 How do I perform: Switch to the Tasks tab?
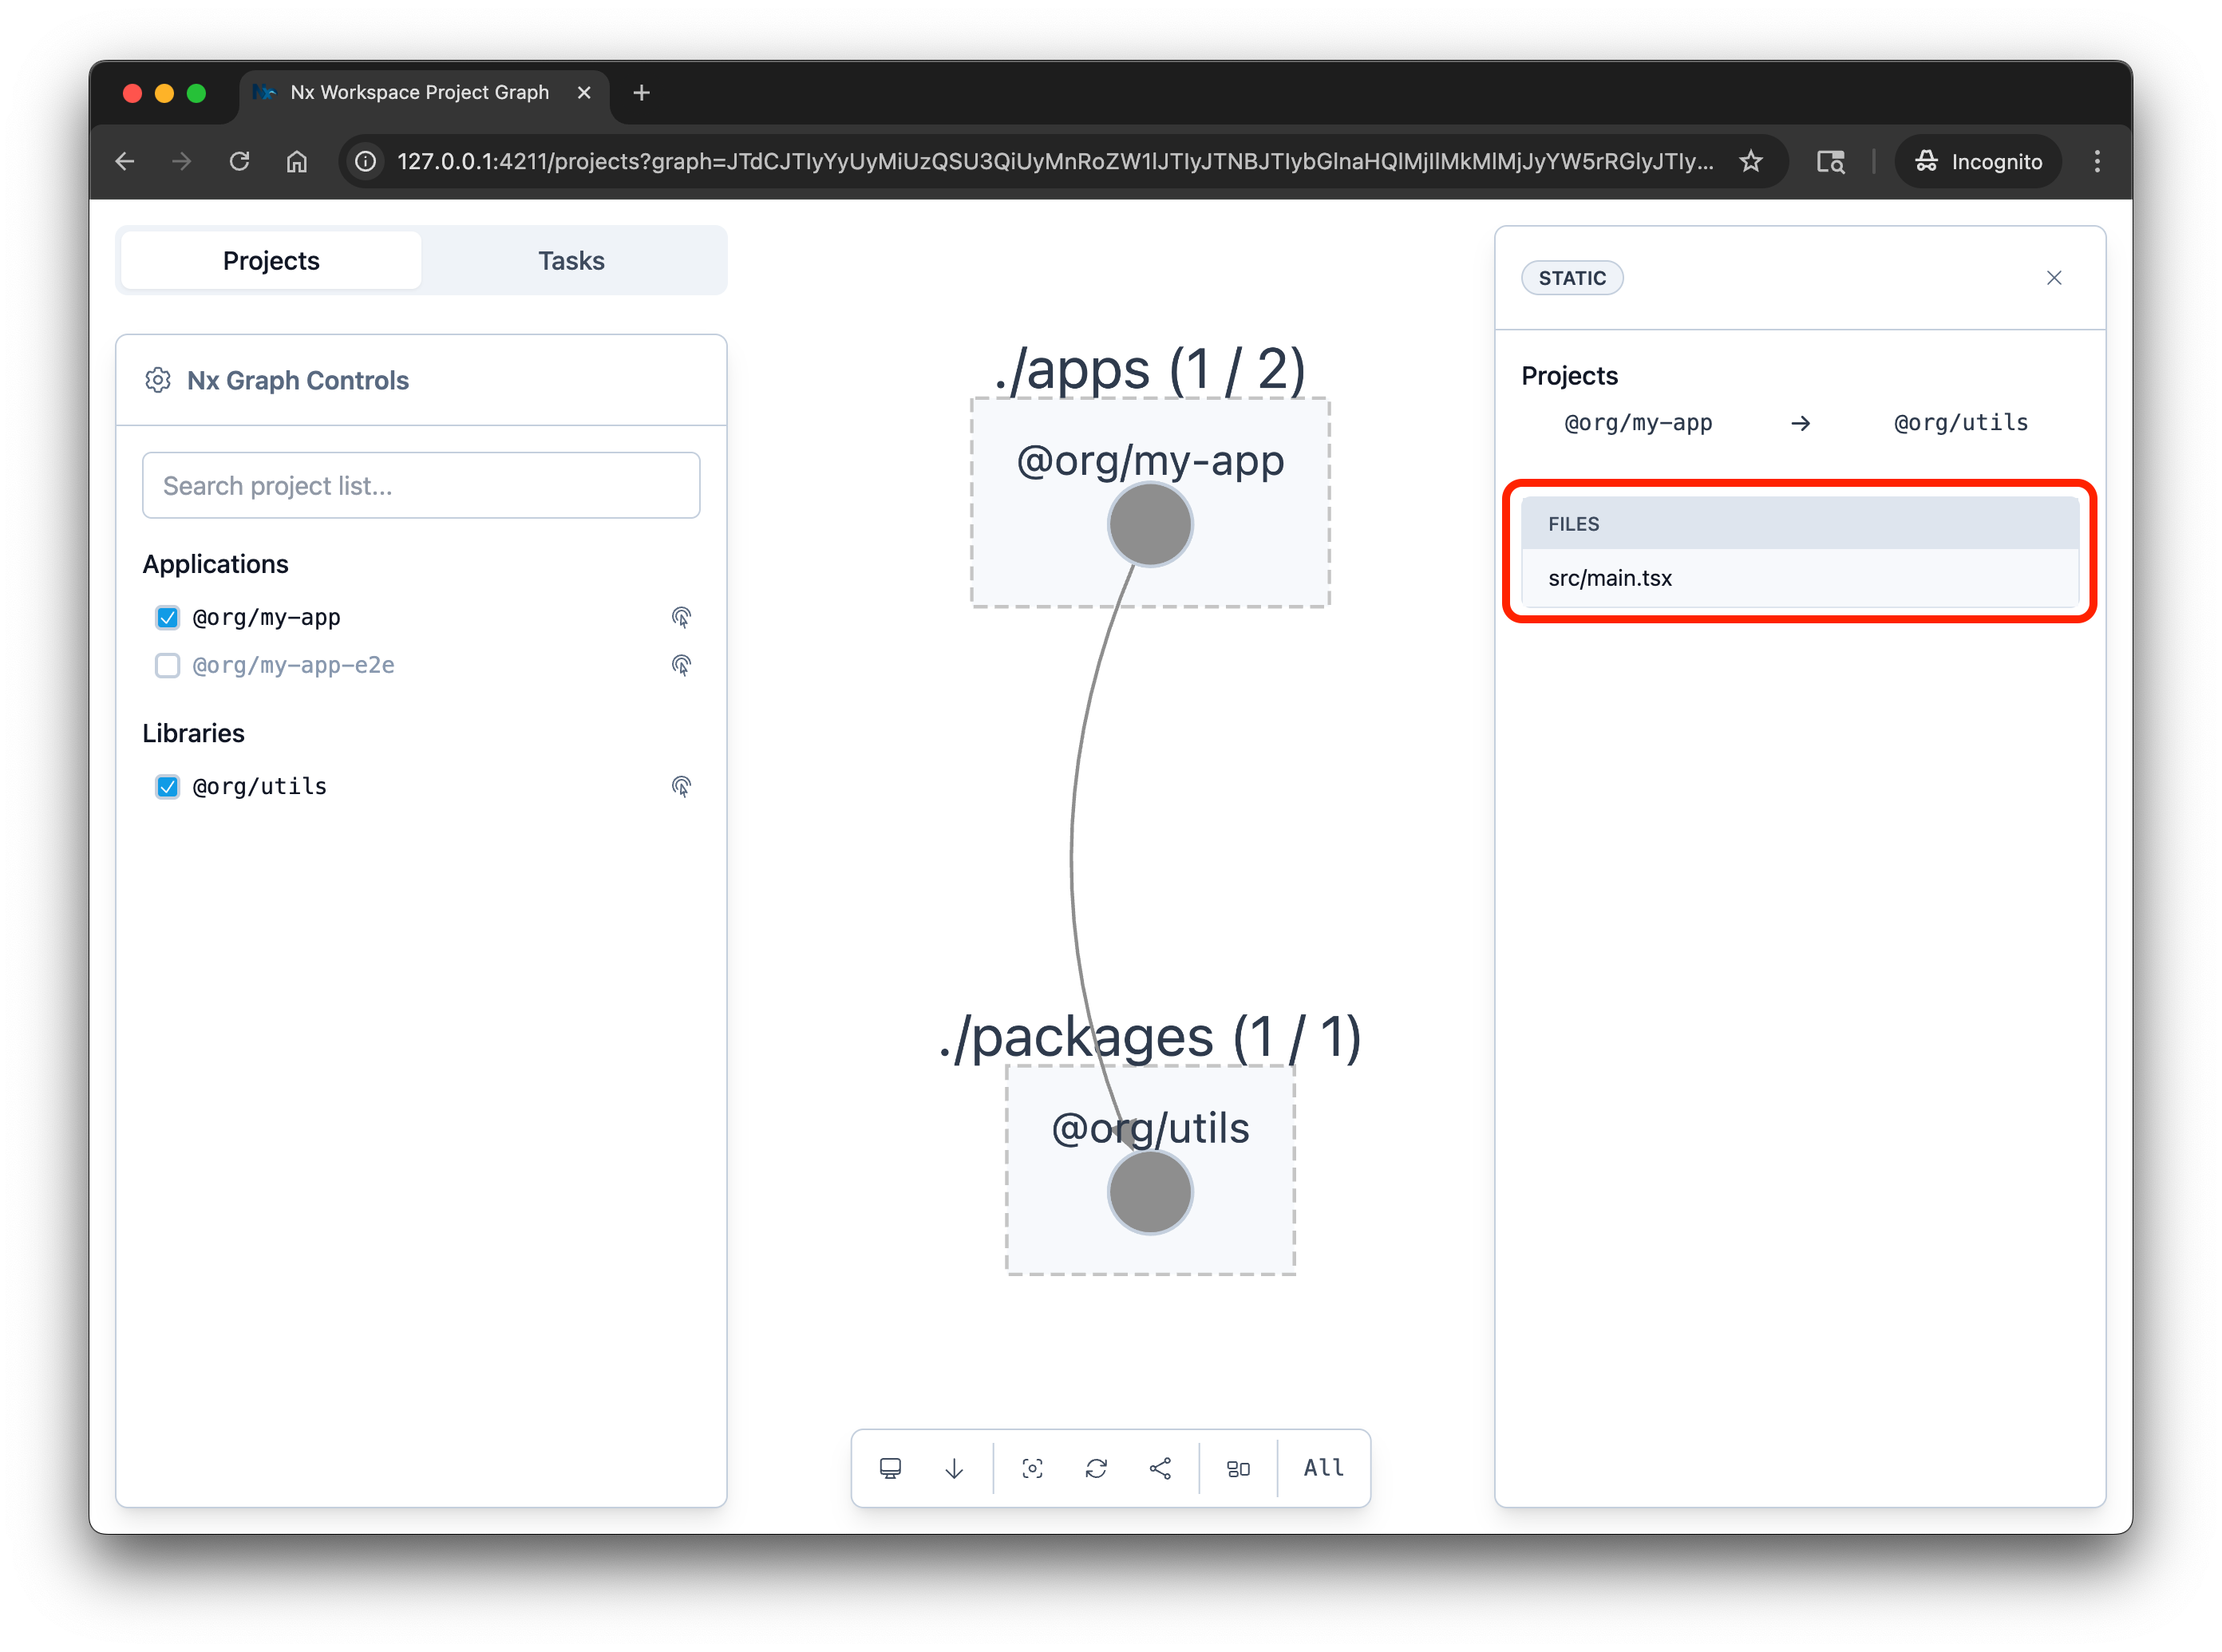[x=571, y=260]
